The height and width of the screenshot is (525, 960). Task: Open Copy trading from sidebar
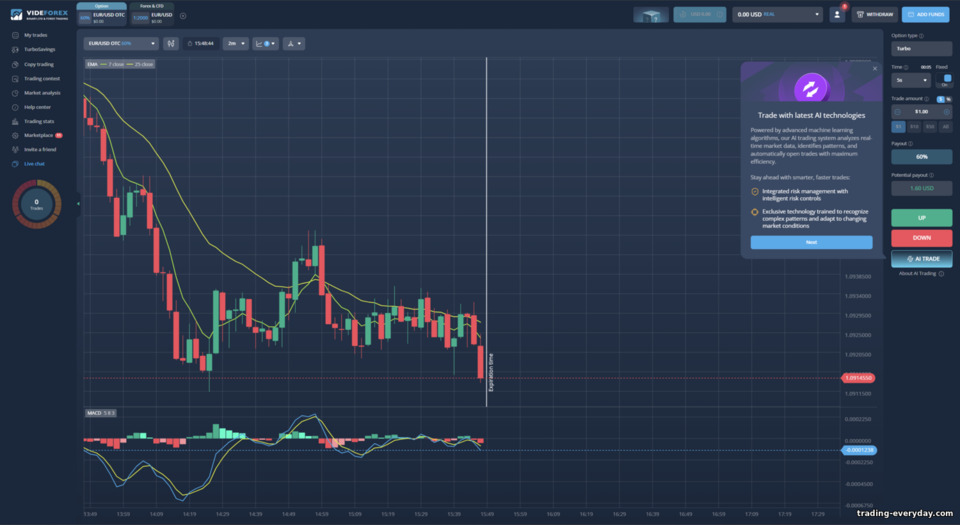(39, 64)
